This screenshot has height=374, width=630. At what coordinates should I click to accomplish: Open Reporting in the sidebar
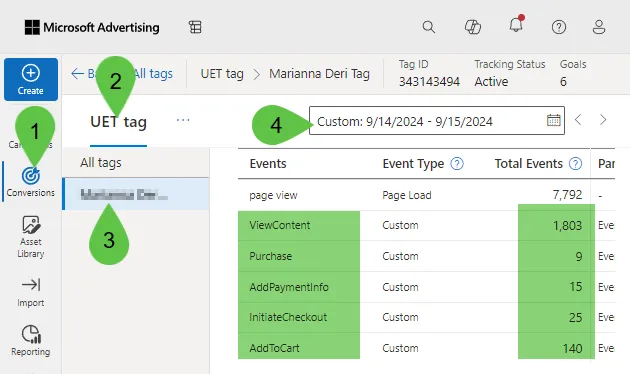(31, 341)
